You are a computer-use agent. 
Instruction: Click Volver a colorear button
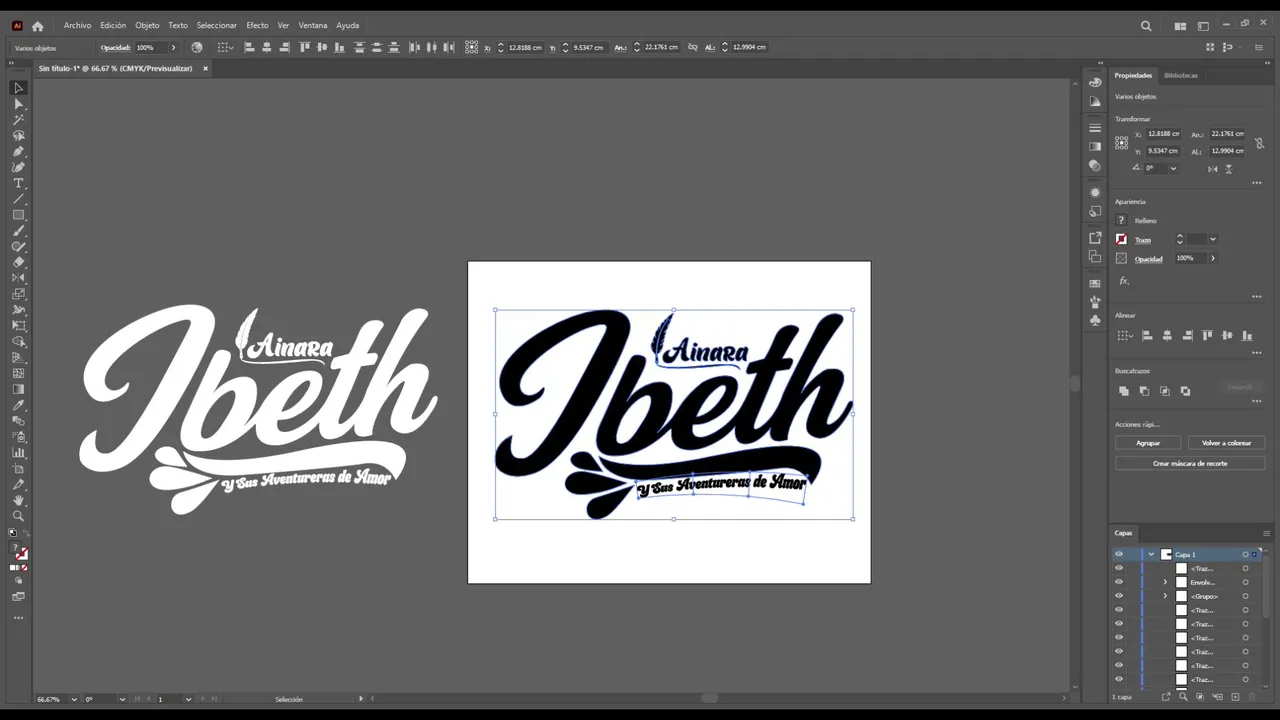1226,443
